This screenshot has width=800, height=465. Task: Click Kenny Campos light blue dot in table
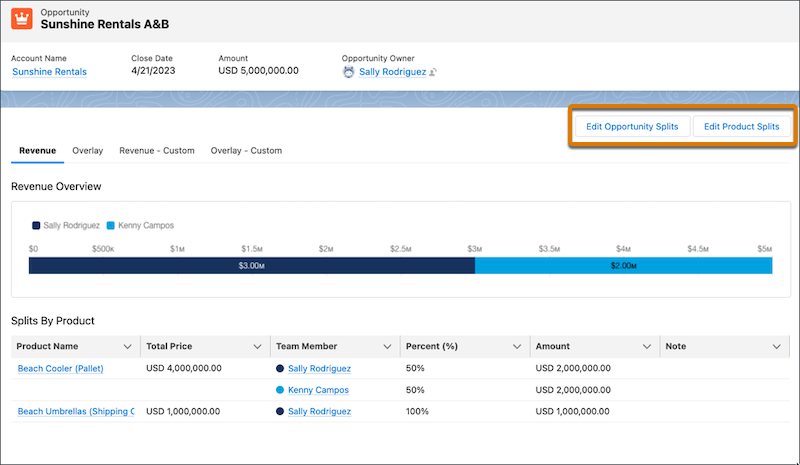click(x=280, y=390)
